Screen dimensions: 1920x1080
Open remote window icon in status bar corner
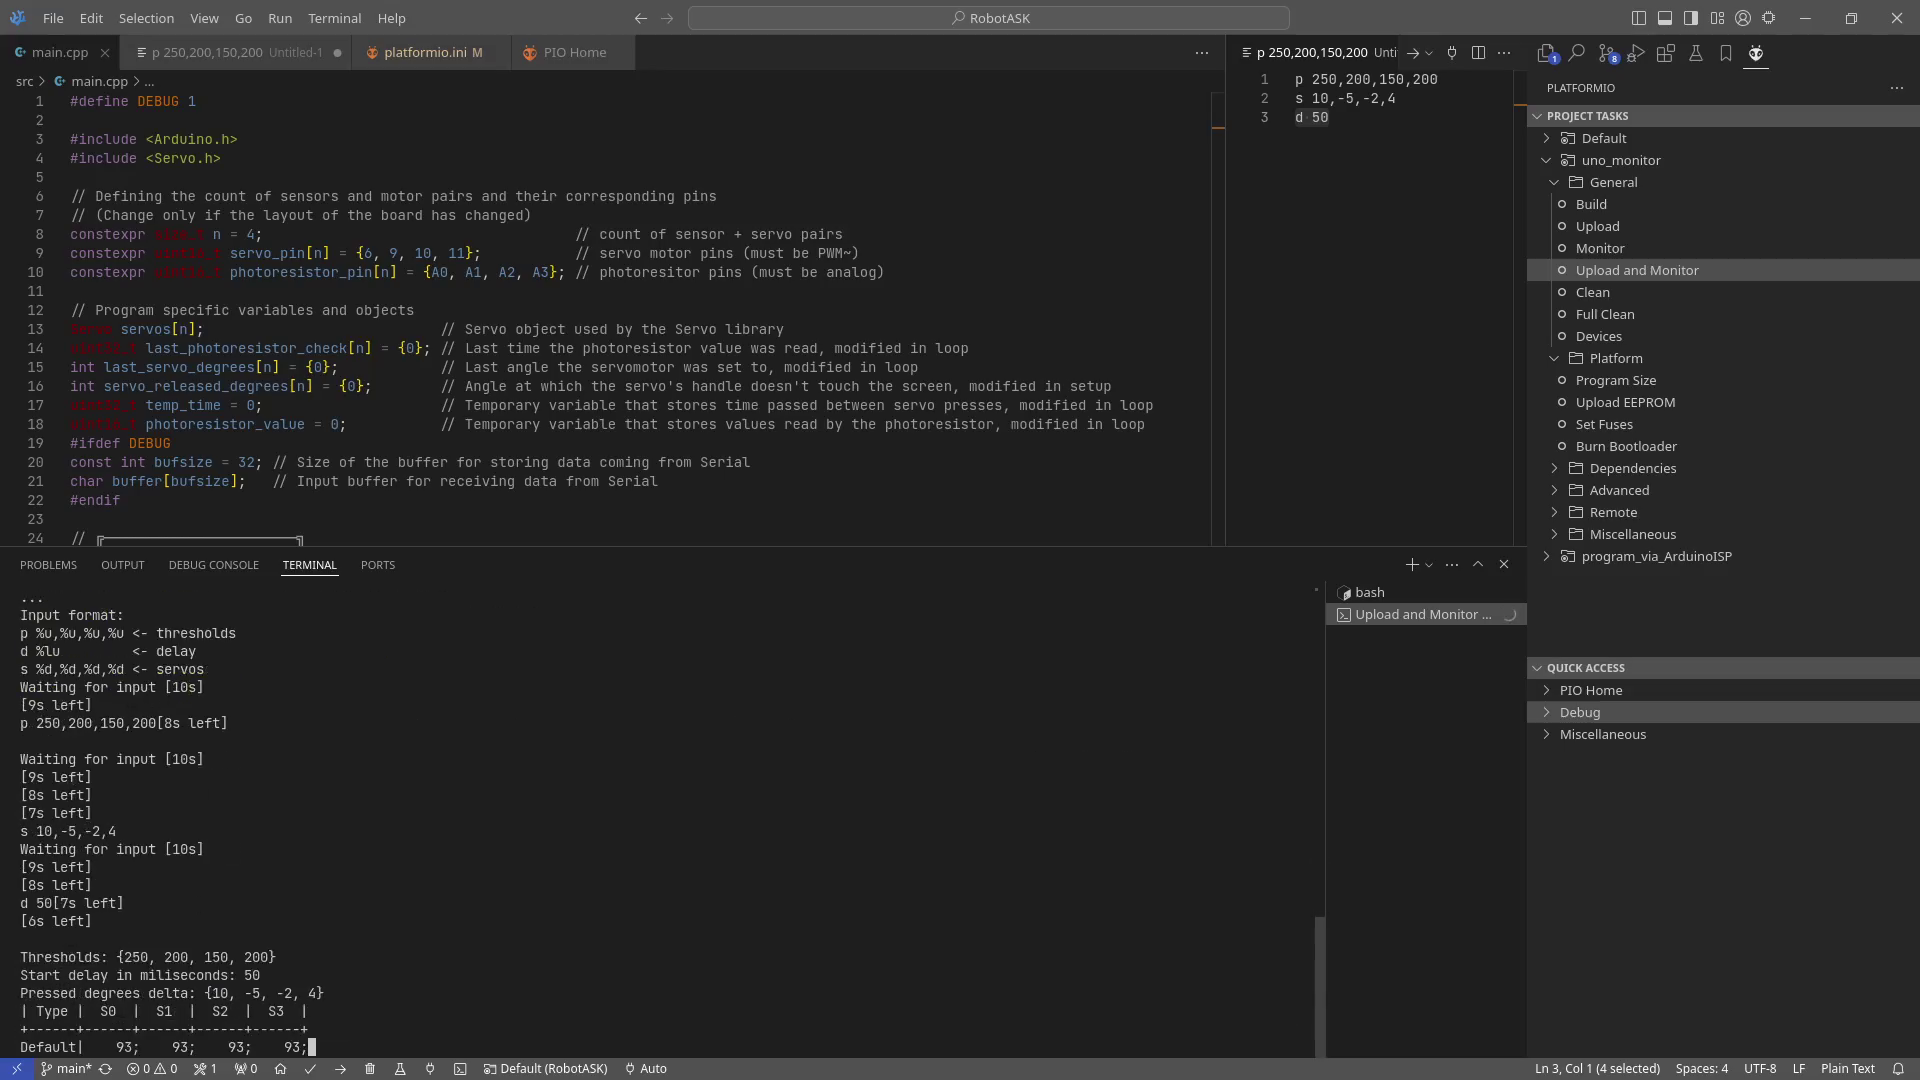tap(16, 1069)
